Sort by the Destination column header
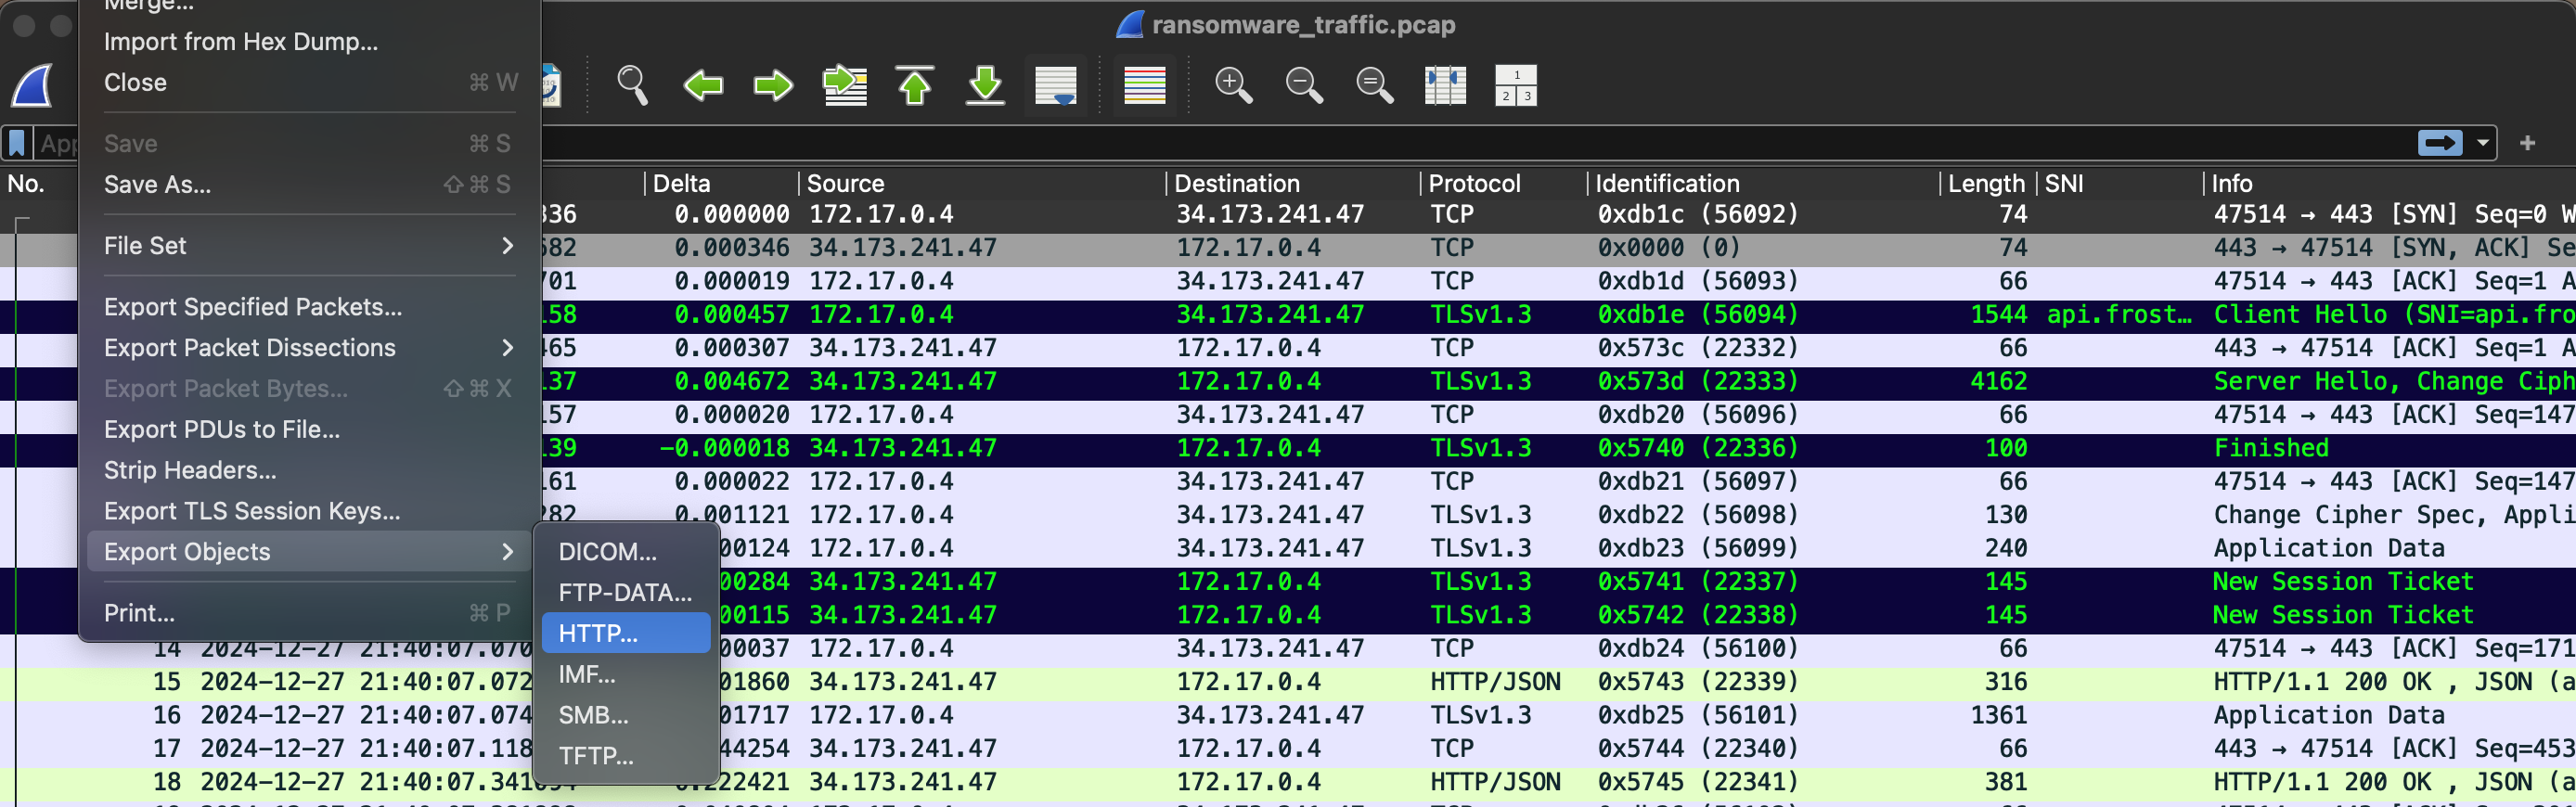The image size is (2576, 807). (x=1294, y=183)
